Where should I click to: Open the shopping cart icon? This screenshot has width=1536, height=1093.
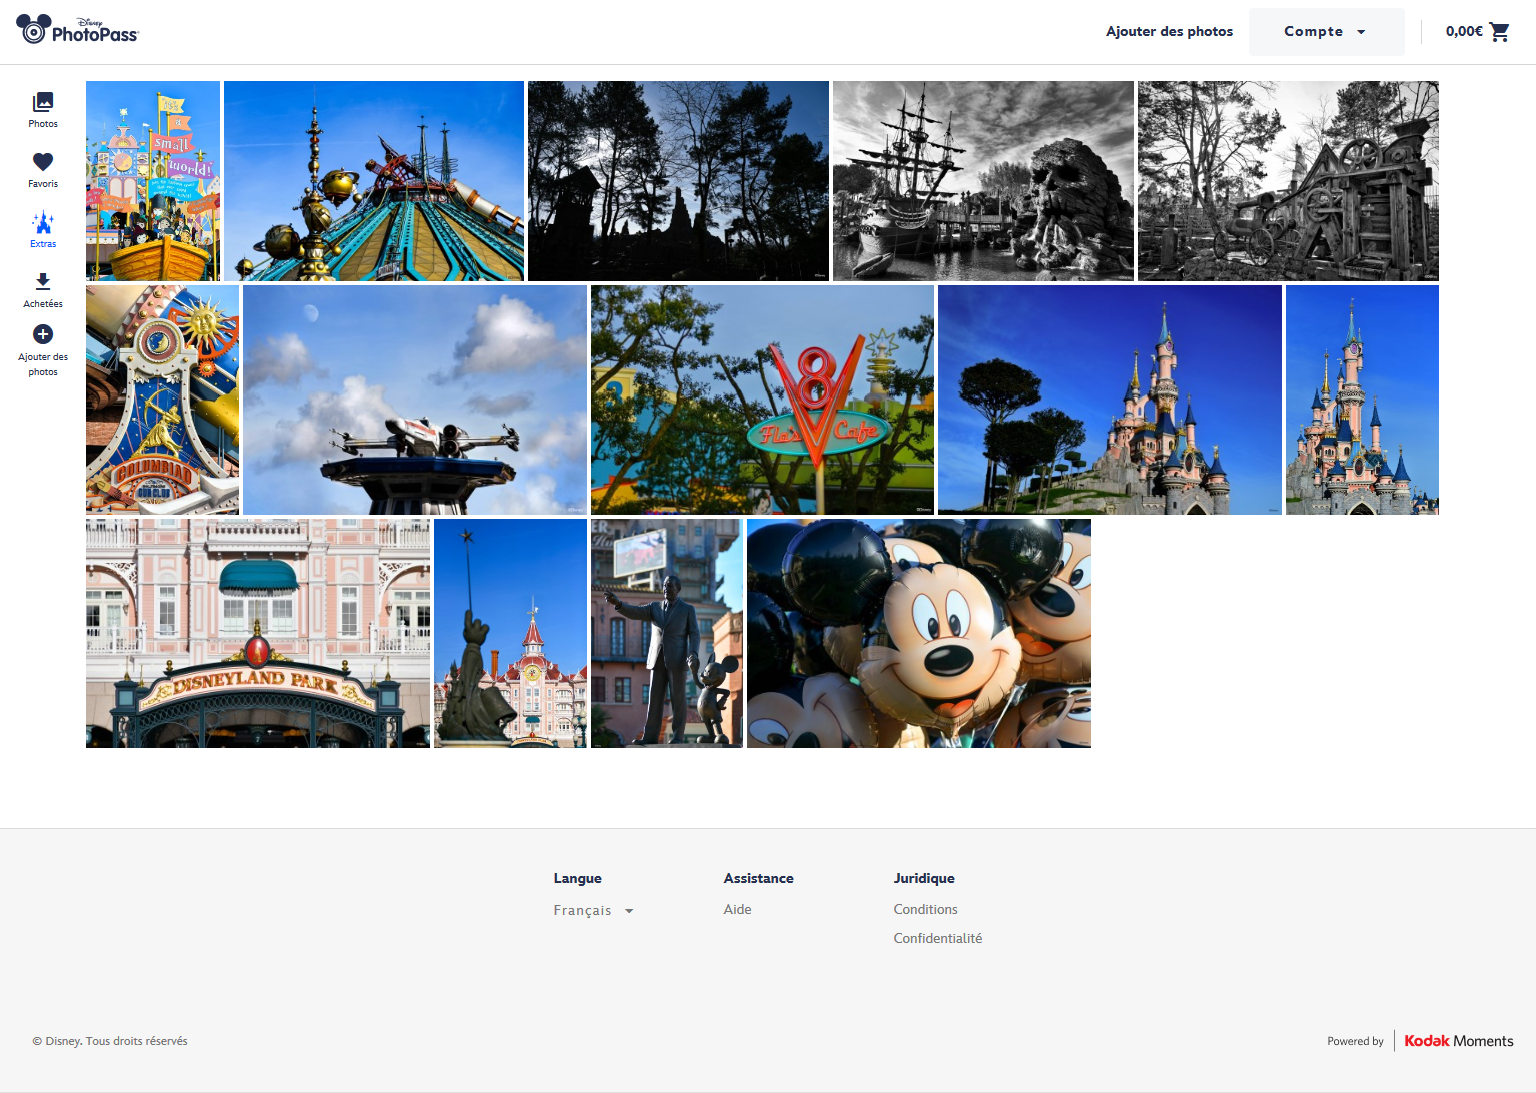1499,32
